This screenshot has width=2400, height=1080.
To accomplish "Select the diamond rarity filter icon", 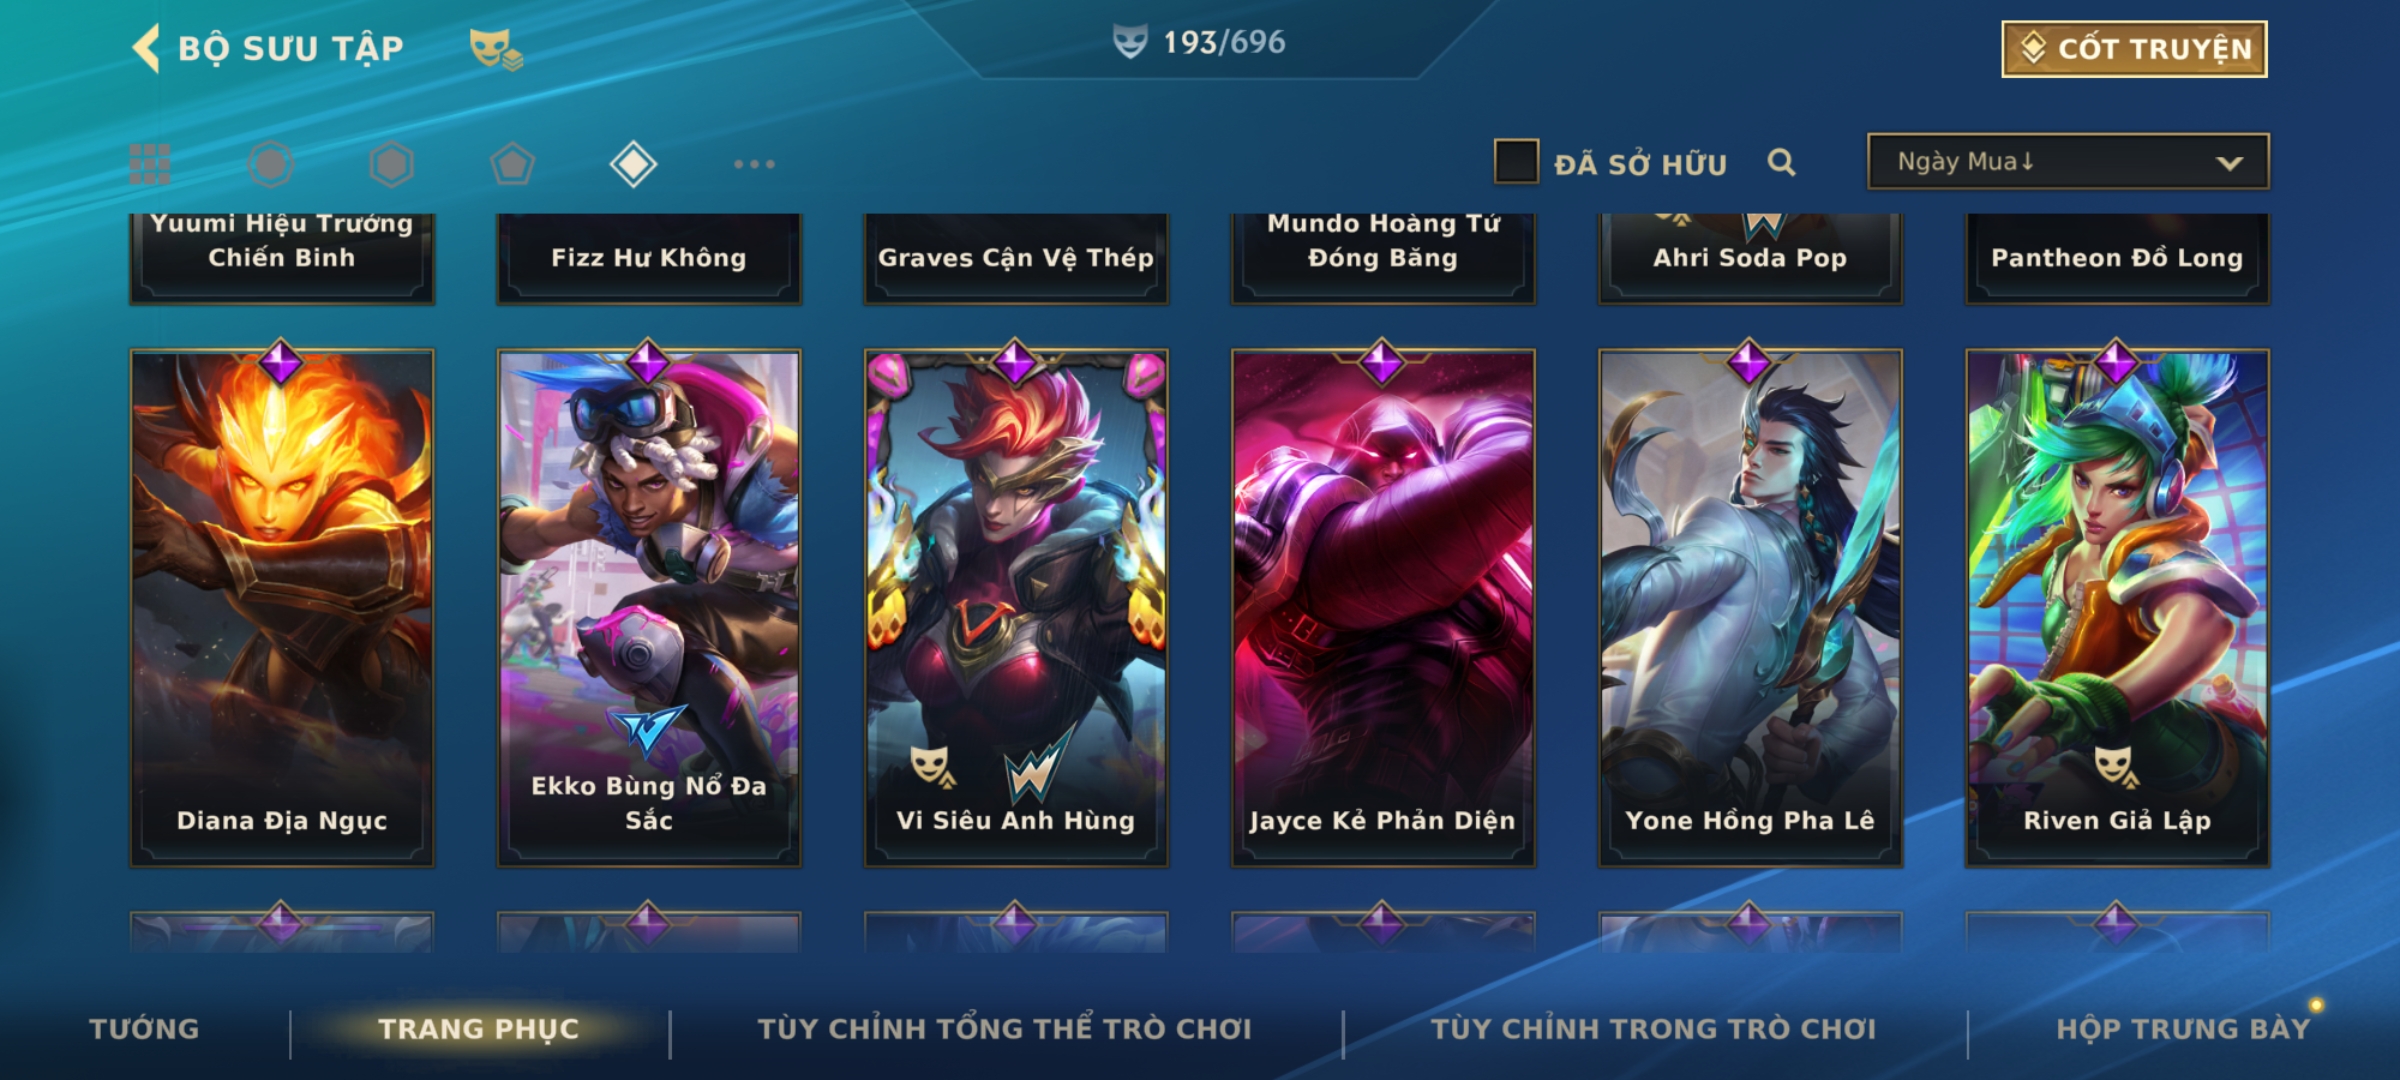I will point(633,164).
